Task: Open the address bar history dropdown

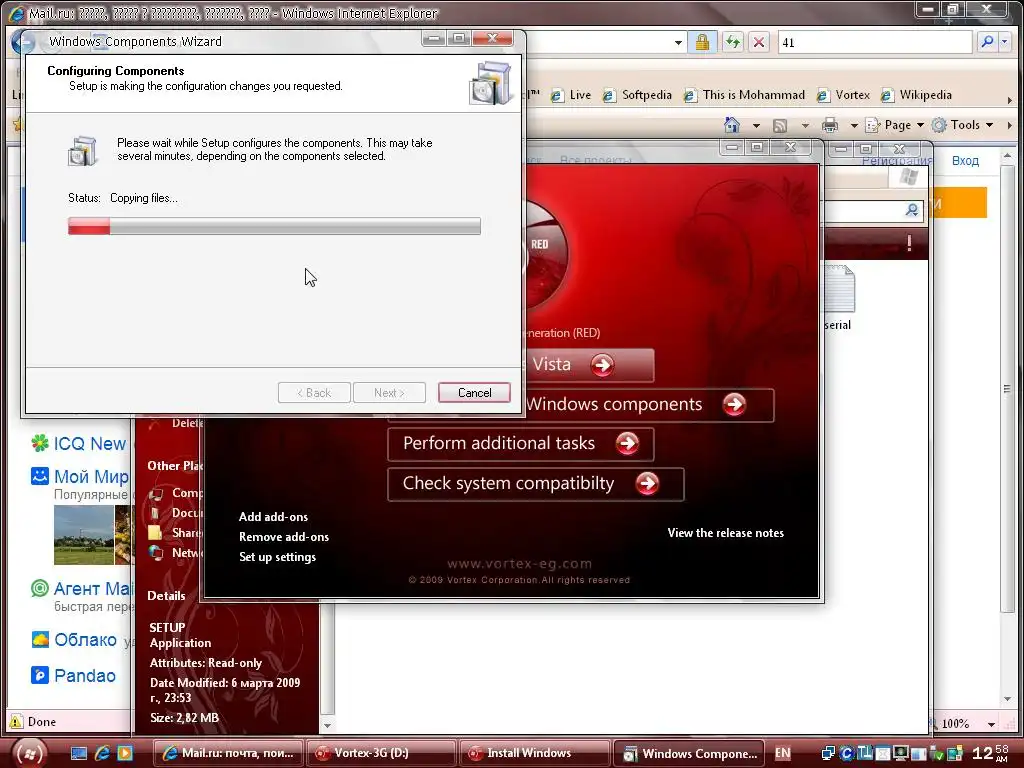Action: click(x=679, y=42)
